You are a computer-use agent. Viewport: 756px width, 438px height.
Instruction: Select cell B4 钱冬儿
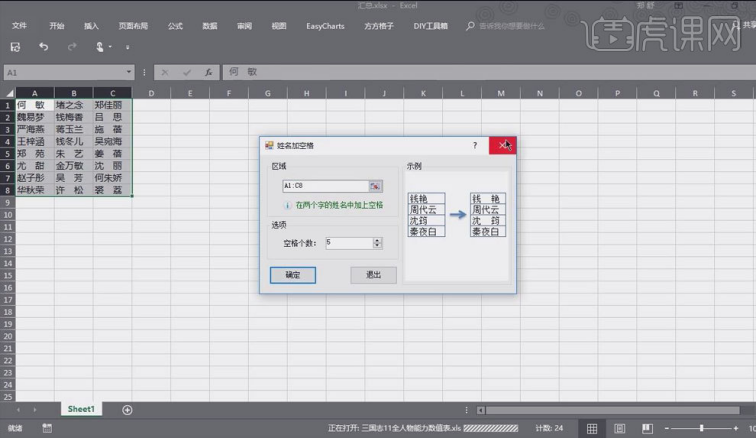(74, 142)
